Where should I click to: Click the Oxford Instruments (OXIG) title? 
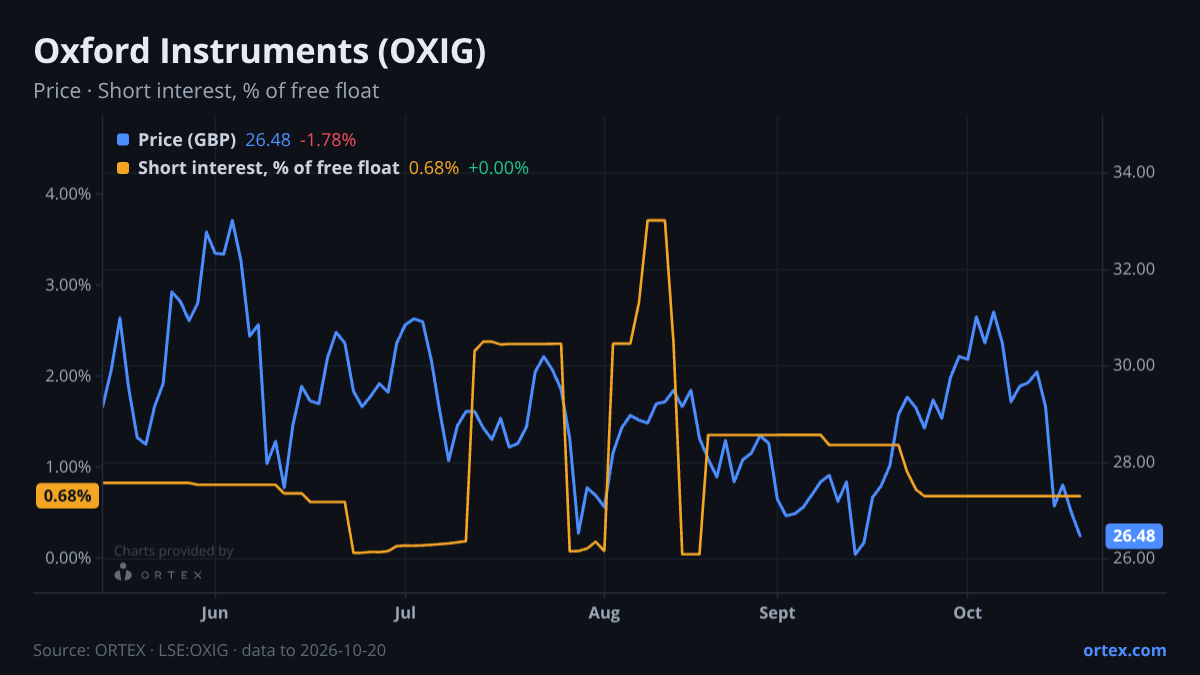tap(260, 52)
